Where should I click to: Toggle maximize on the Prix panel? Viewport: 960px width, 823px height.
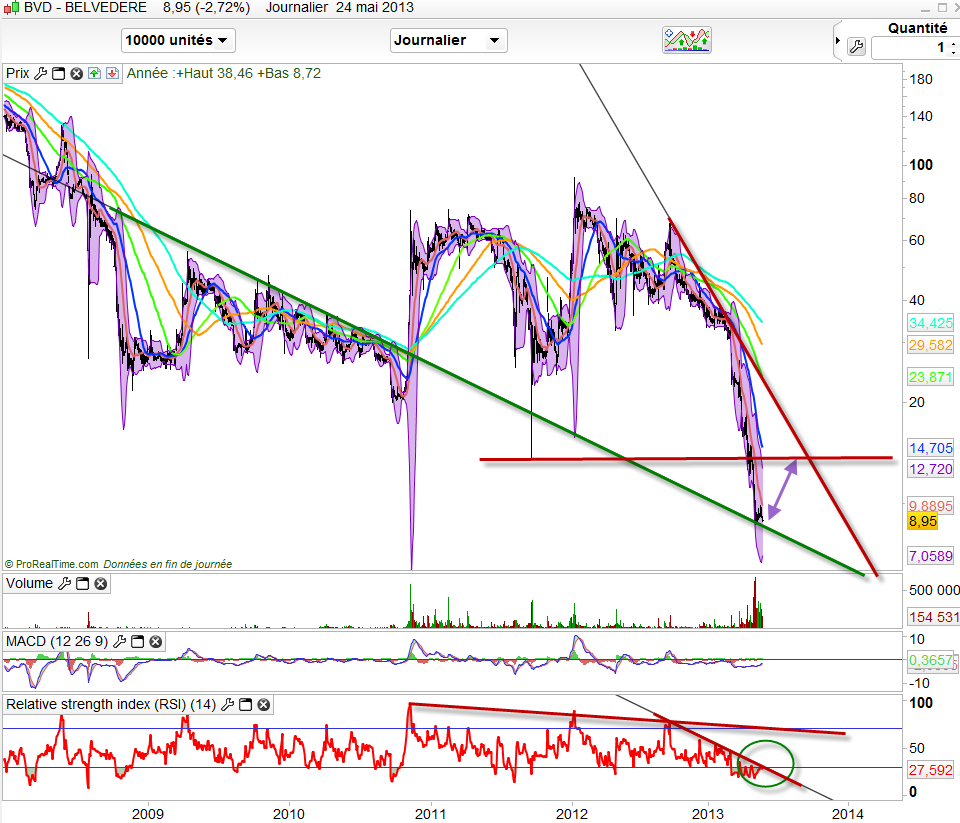pyautogui.click(x=58, y=73)
